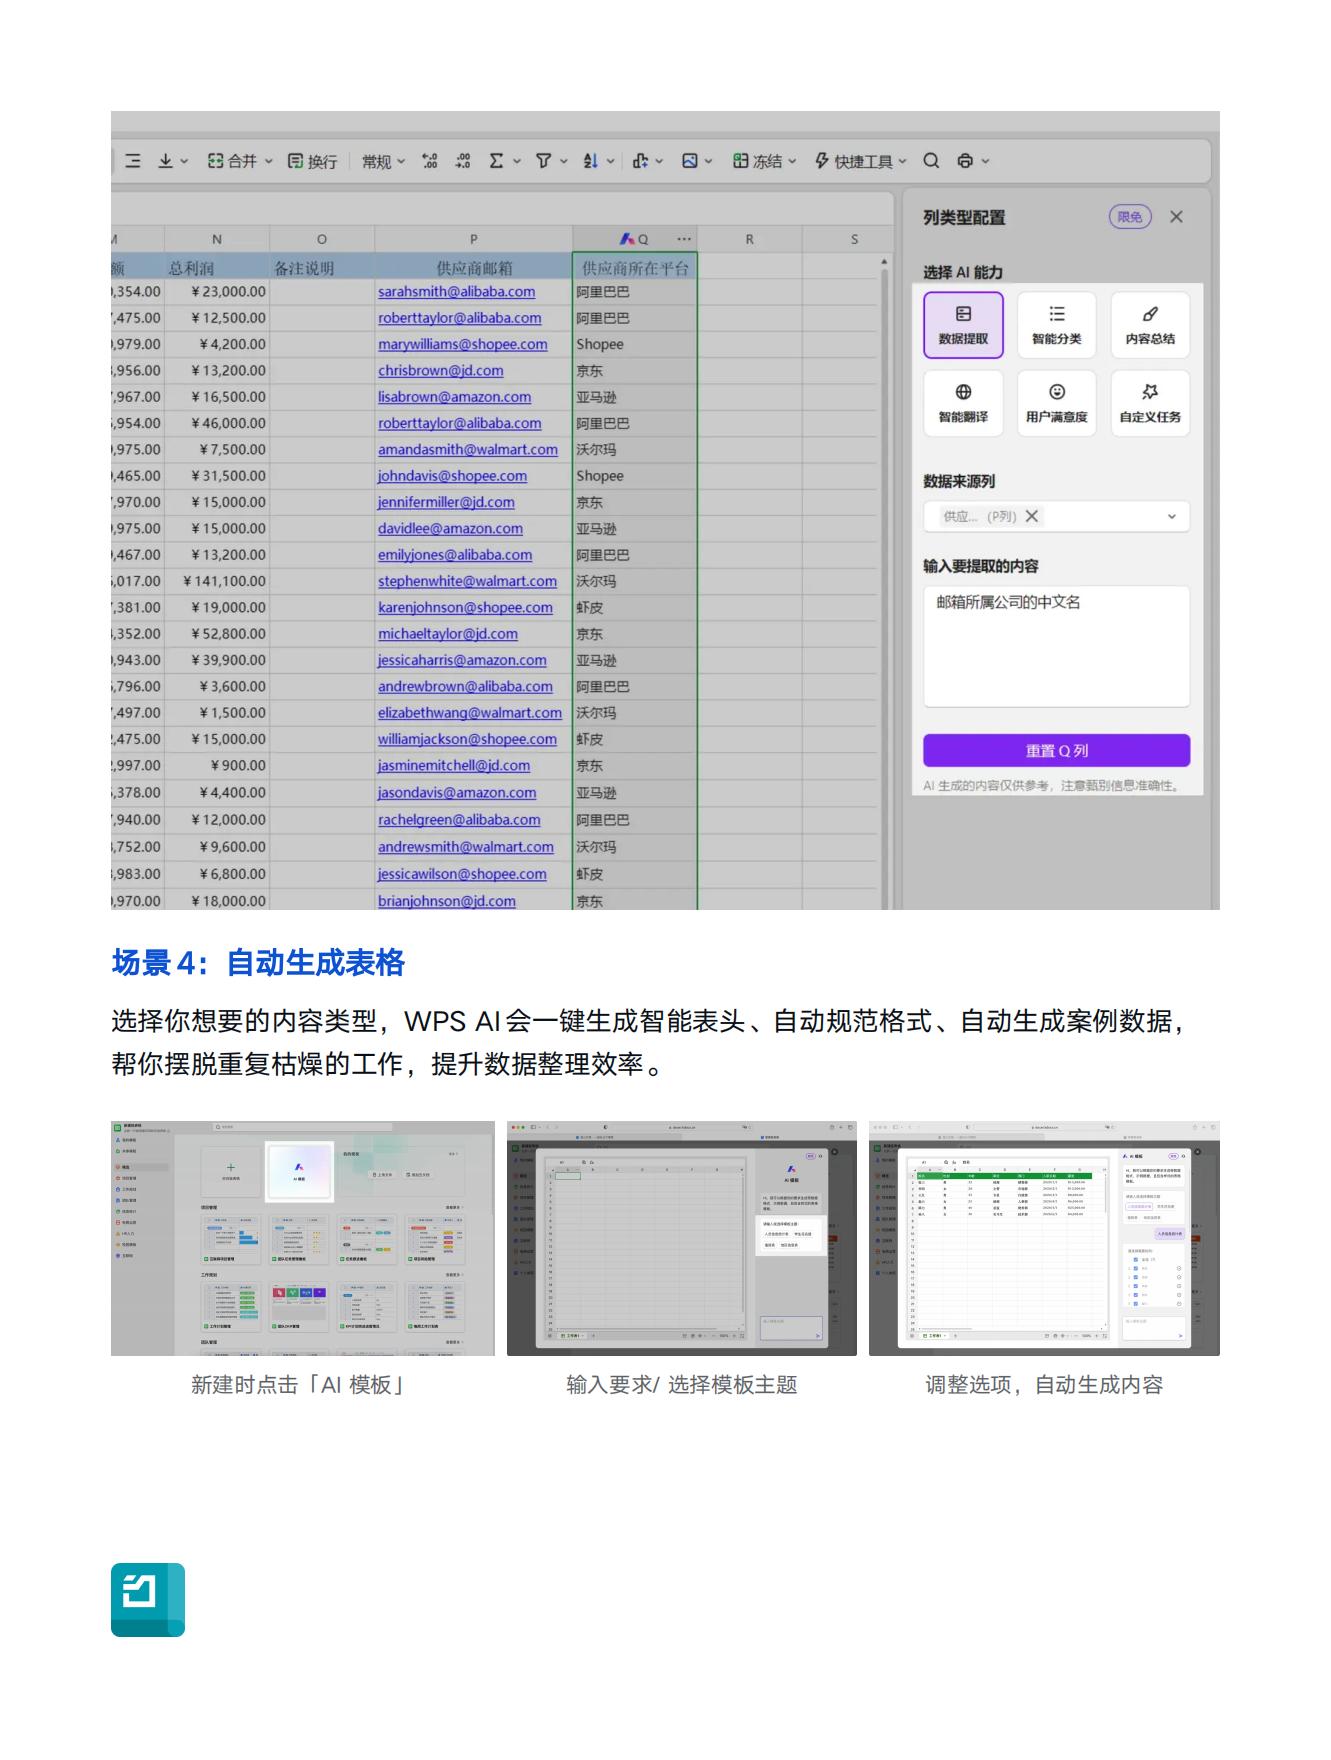Expand the vertical align dropdown arrow
The width and height of the screenshot is (1331, 1760).
184,161
